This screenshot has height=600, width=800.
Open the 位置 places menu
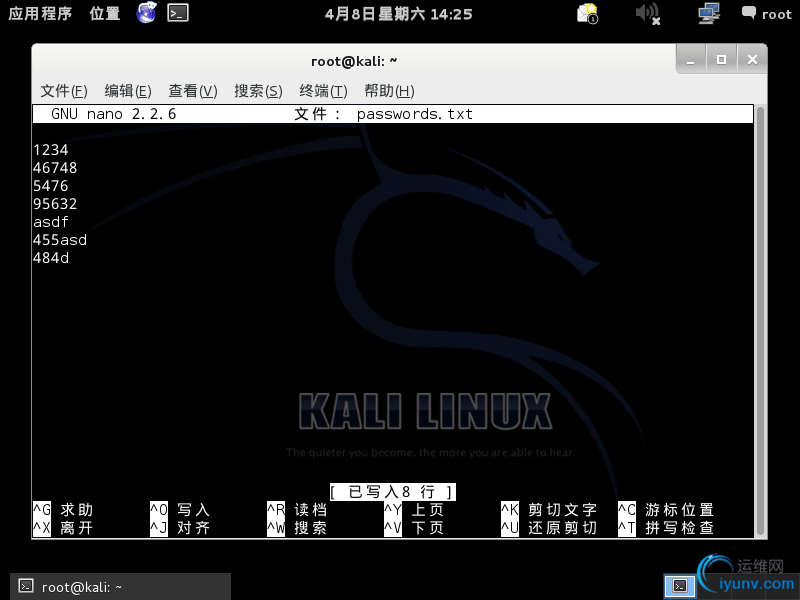[x=105, y=13]
